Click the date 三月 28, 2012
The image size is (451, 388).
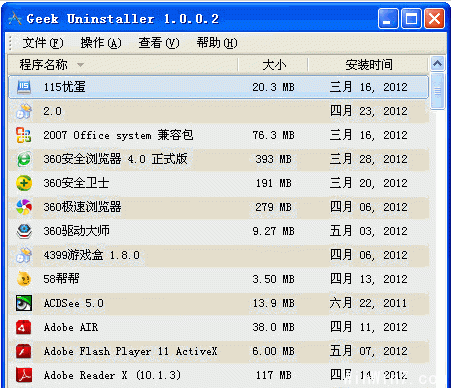(x=369, y=159)
